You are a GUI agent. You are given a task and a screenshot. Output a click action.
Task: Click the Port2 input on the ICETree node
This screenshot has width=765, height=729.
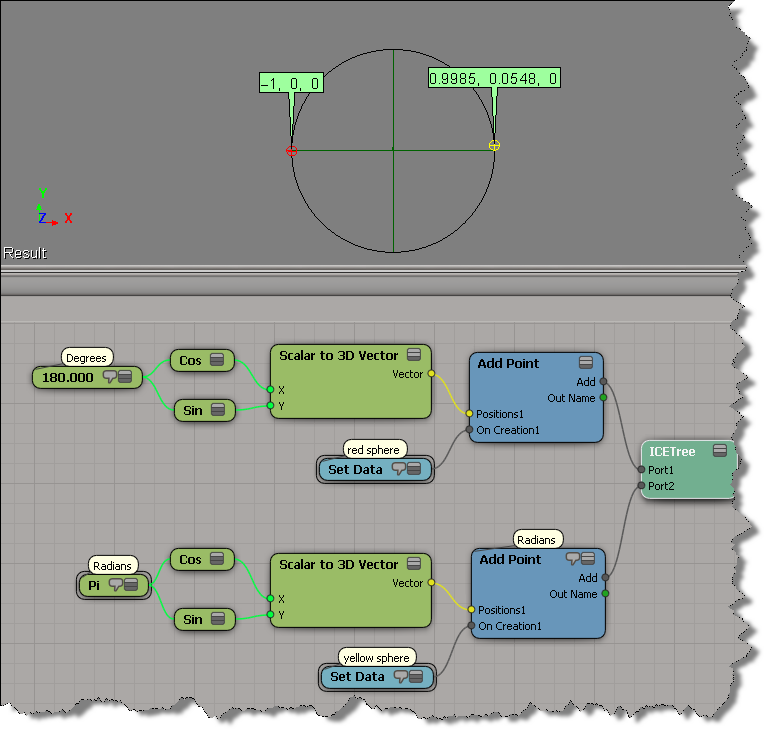642,486
